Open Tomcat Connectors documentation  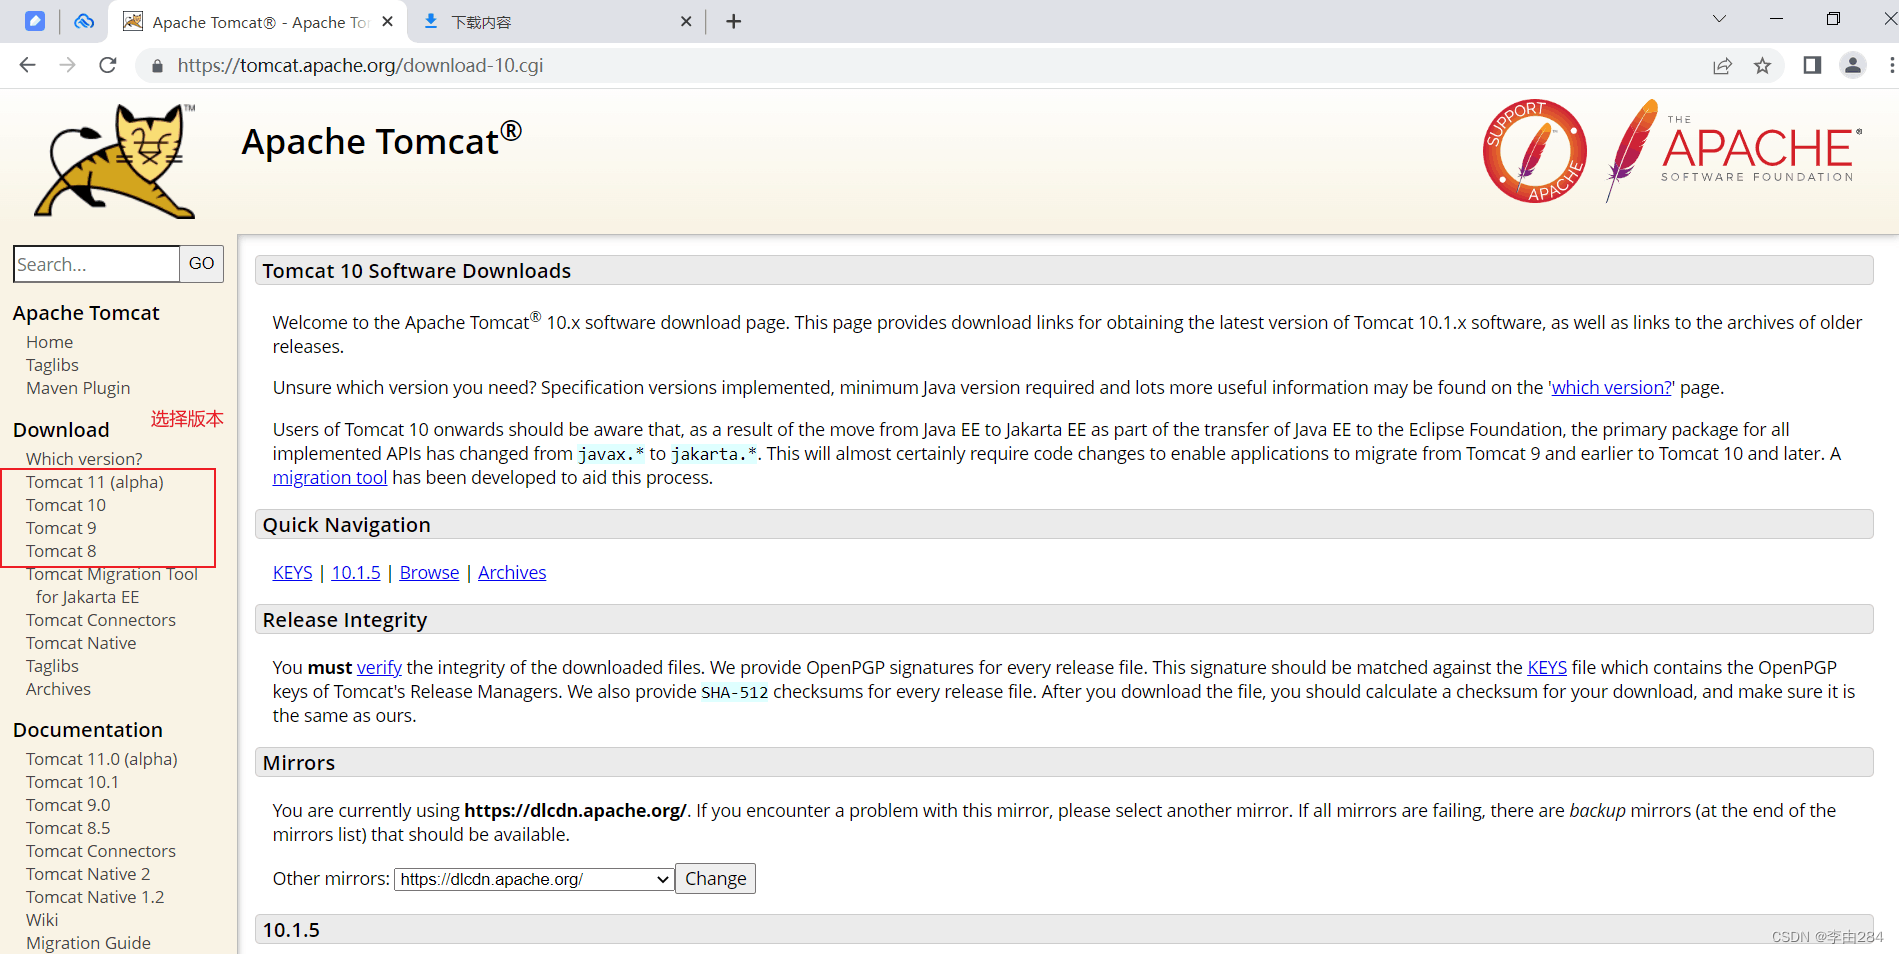[x=101, y=851]
